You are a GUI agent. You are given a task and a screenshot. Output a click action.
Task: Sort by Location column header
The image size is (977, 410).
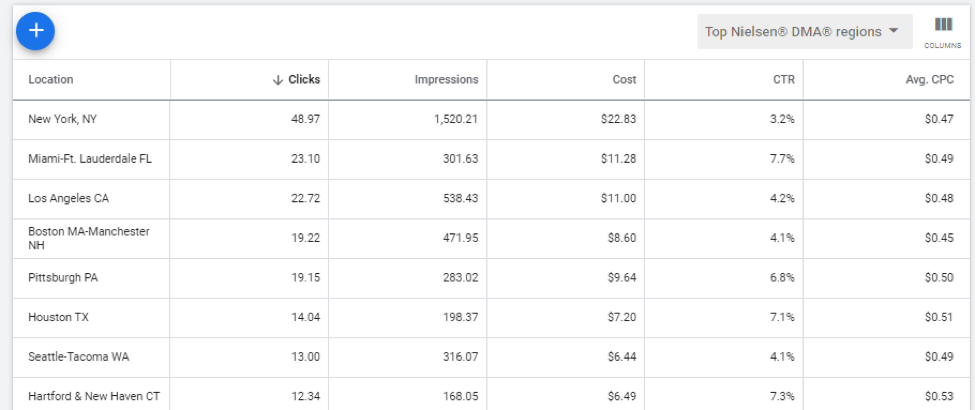pos(50,79)
